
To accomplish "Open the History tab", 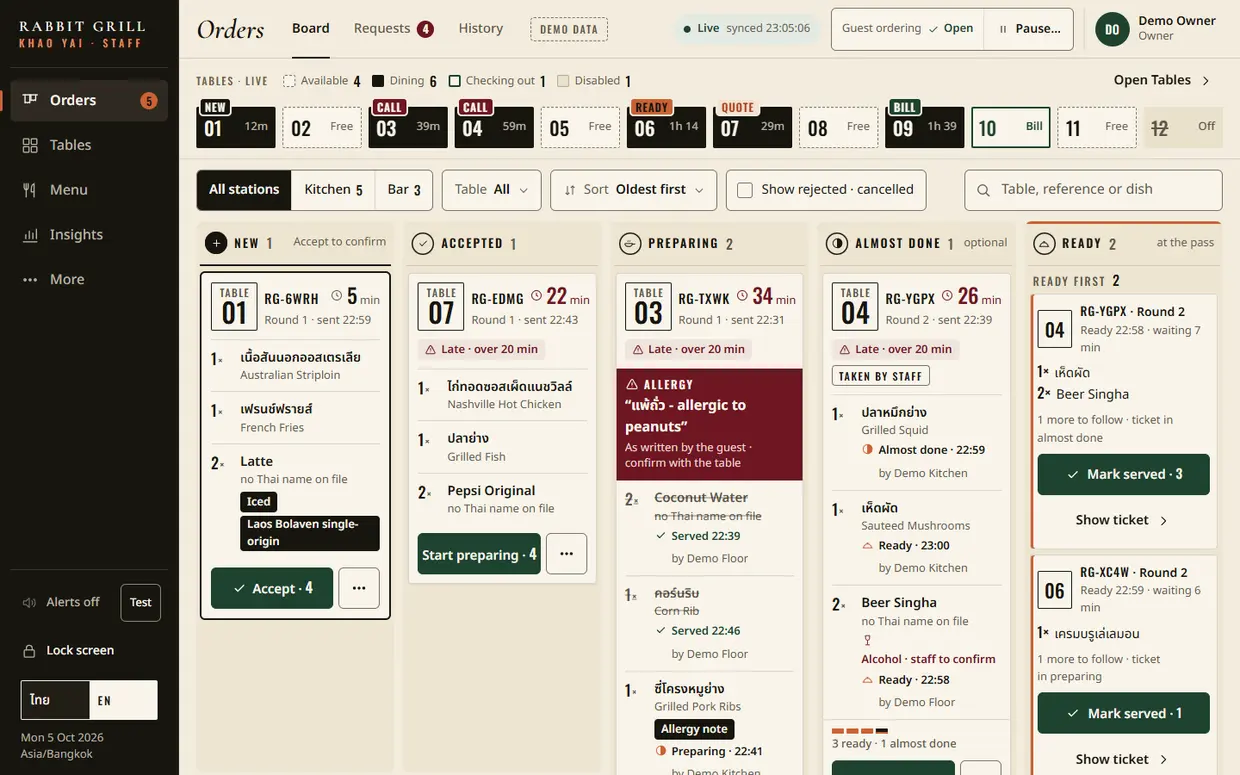I will point(481,28).
